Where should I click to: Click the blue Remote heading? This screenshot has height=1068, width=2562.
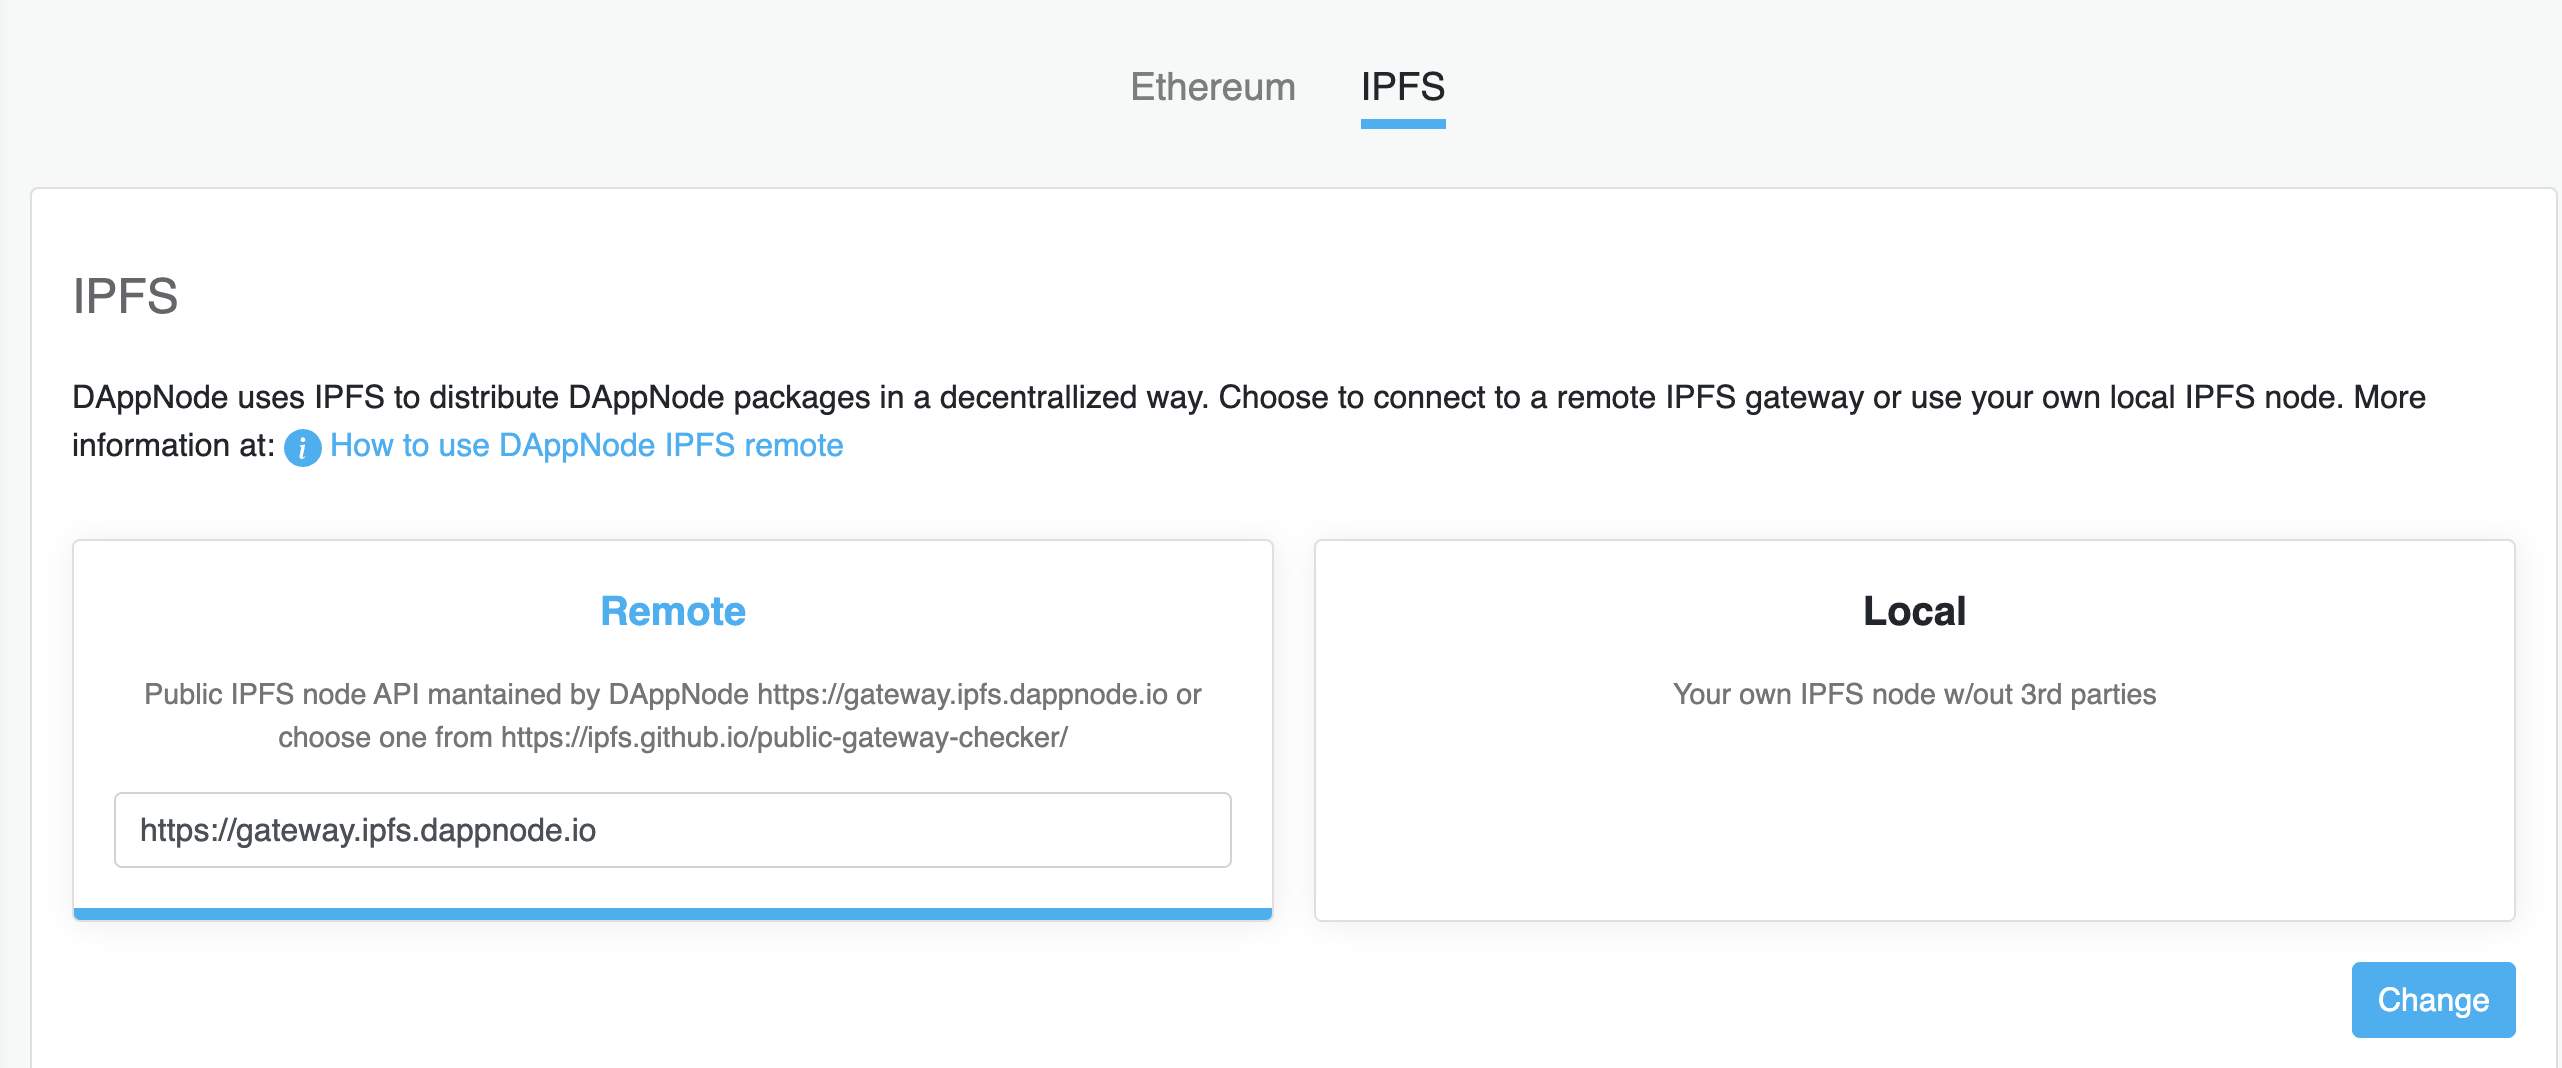(672, 611)
